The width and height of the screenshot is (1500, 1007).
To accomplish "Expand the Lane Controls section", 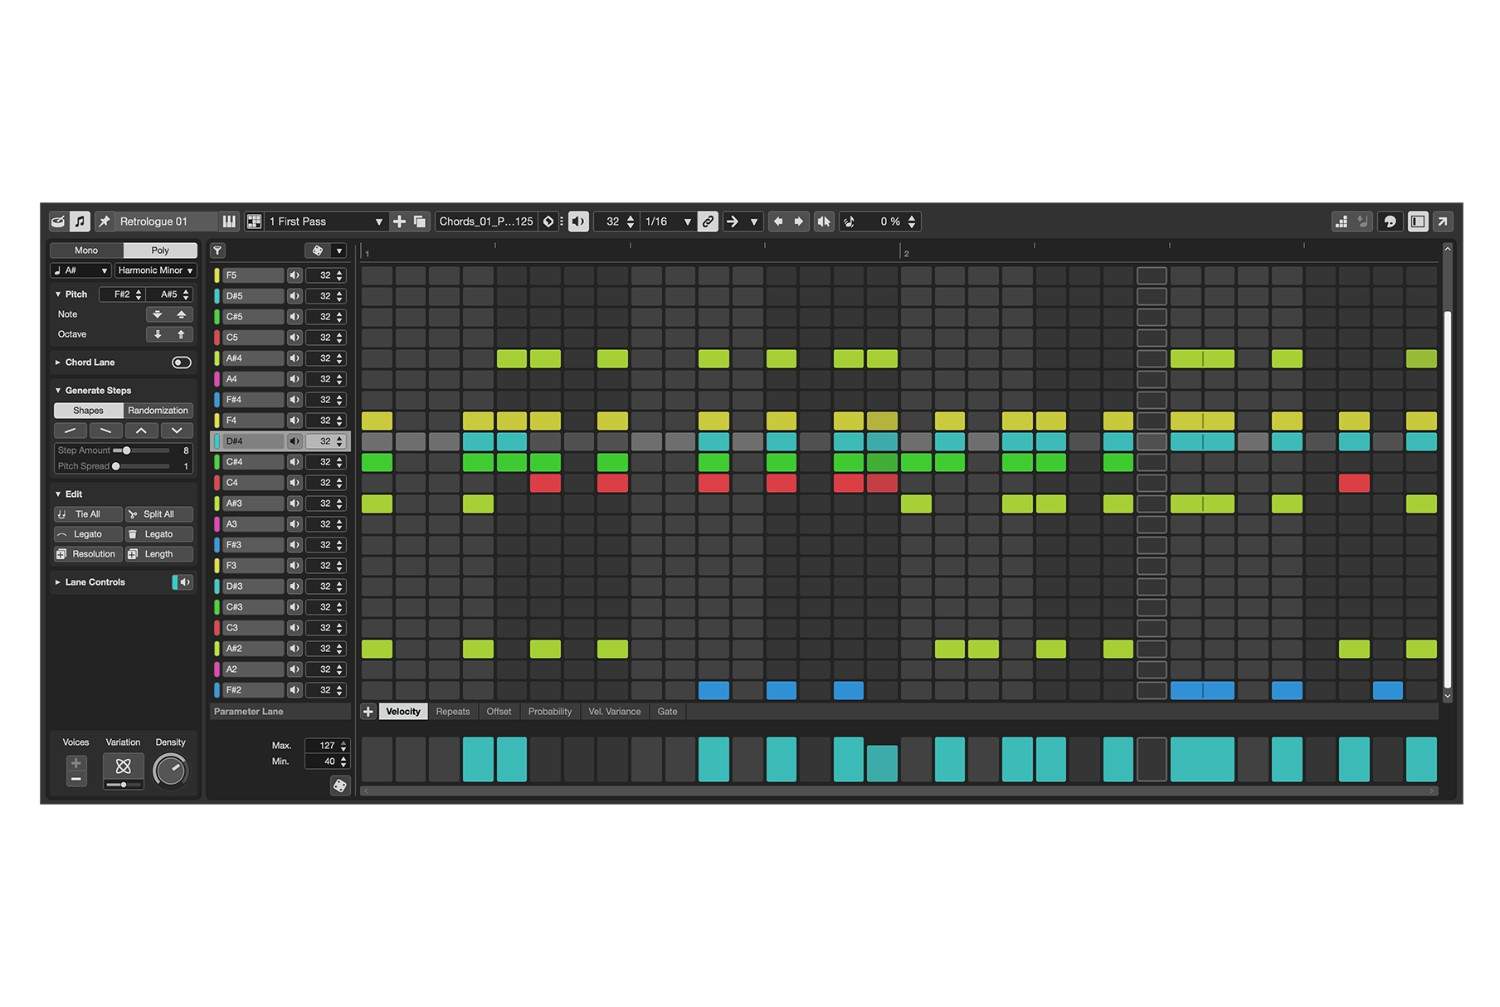I will click(x=58, y=582).
